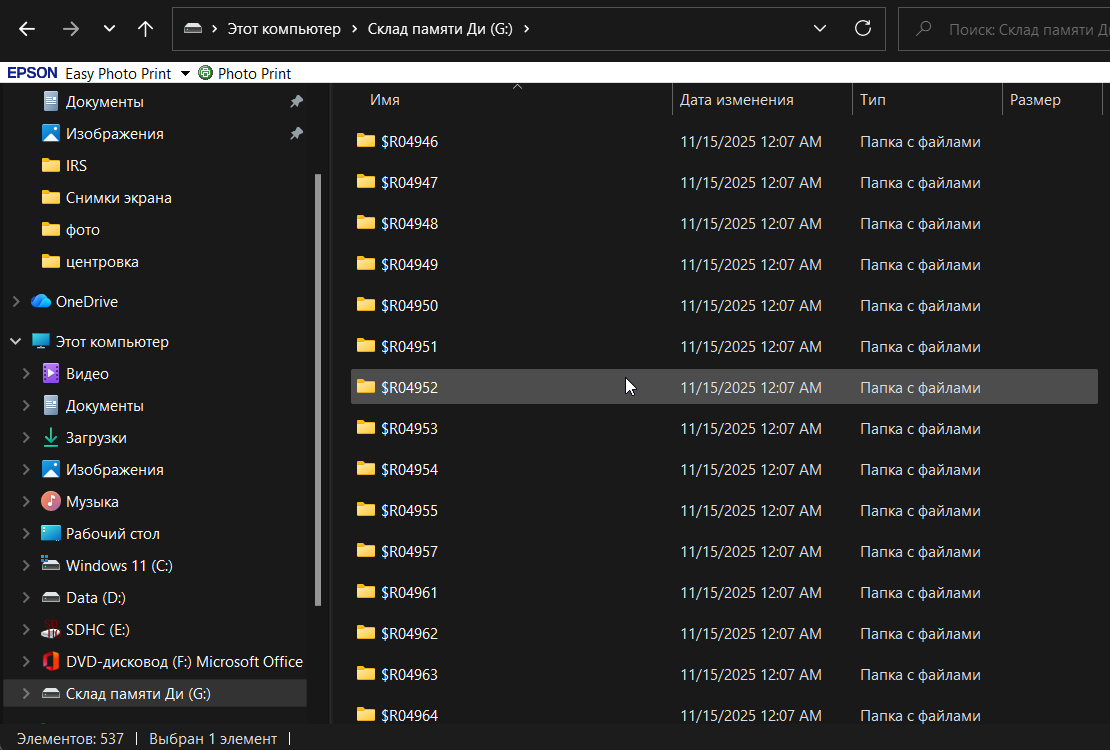This screenshot has height=750, width=1110.
Task: Open pinned 'Изображения' in quick access
Action: (115, 133)
